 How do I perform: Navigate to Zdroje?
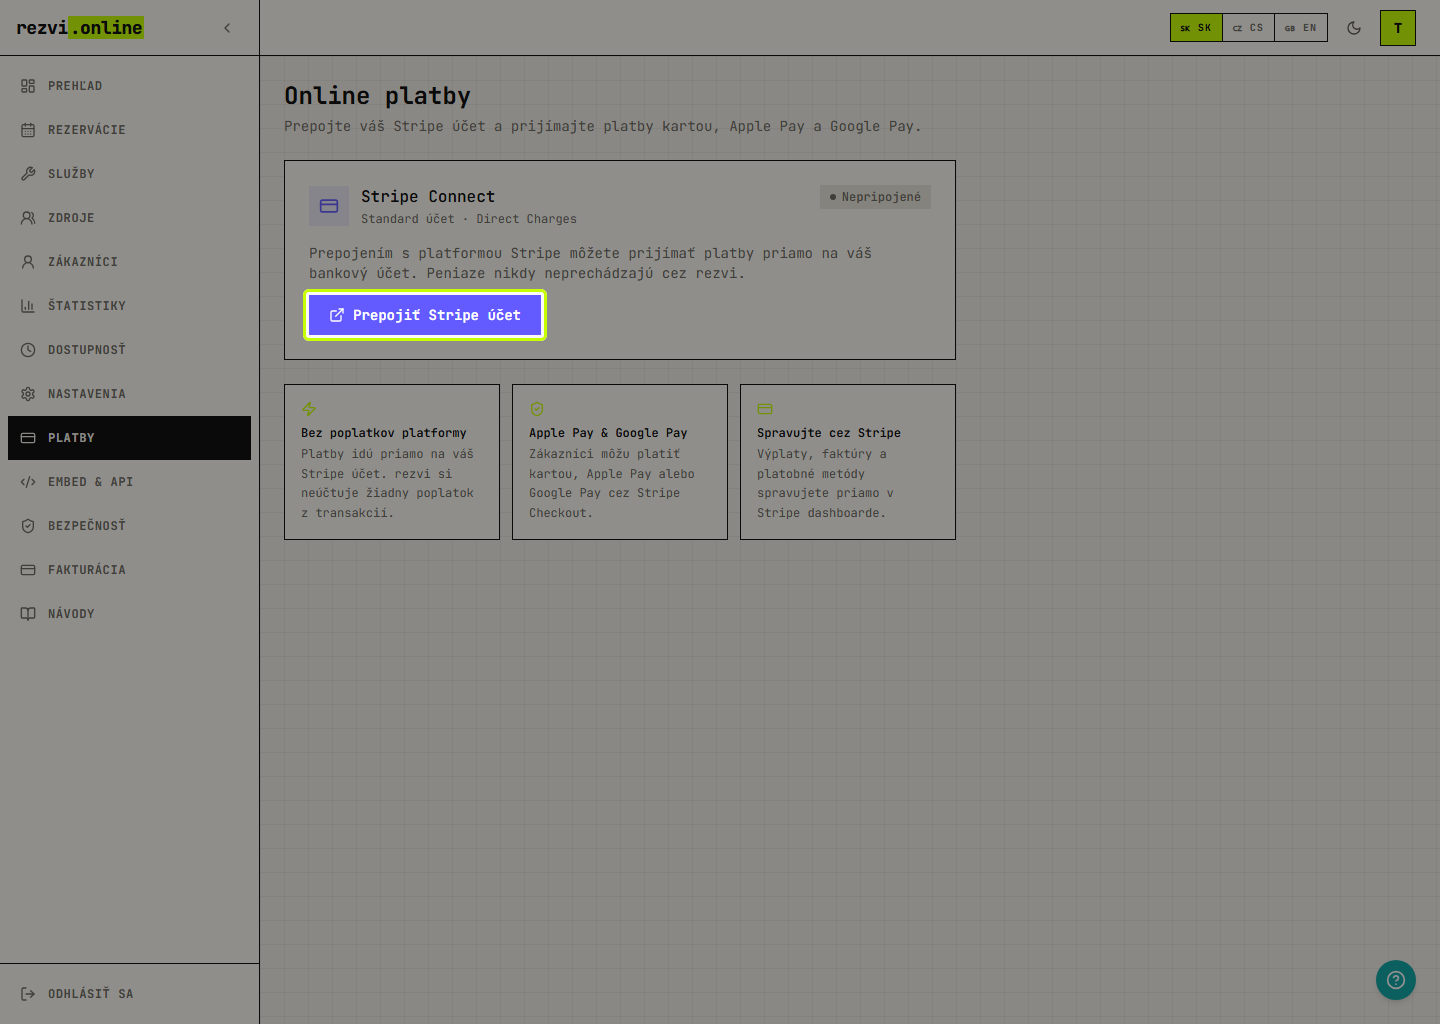[x=129, y=218]
